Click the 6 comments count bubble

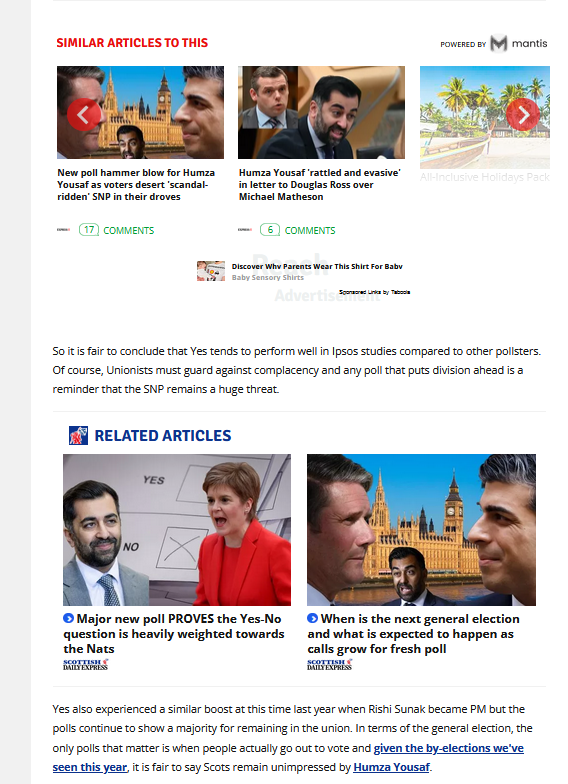(270, 230)
